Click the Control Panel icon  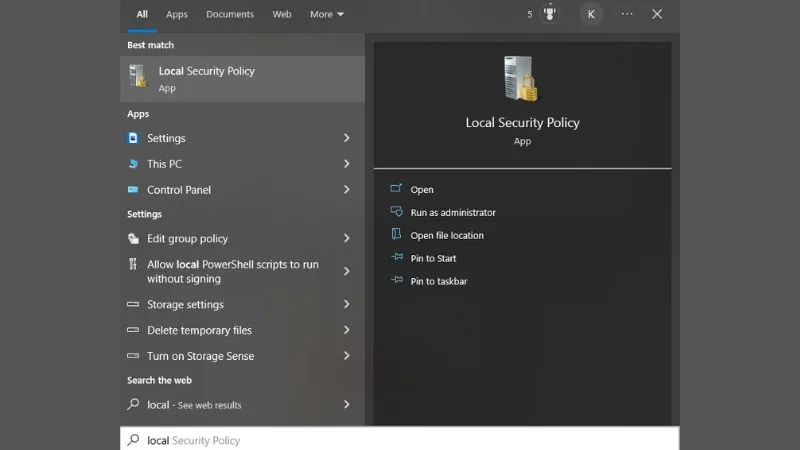coord(133,190)
